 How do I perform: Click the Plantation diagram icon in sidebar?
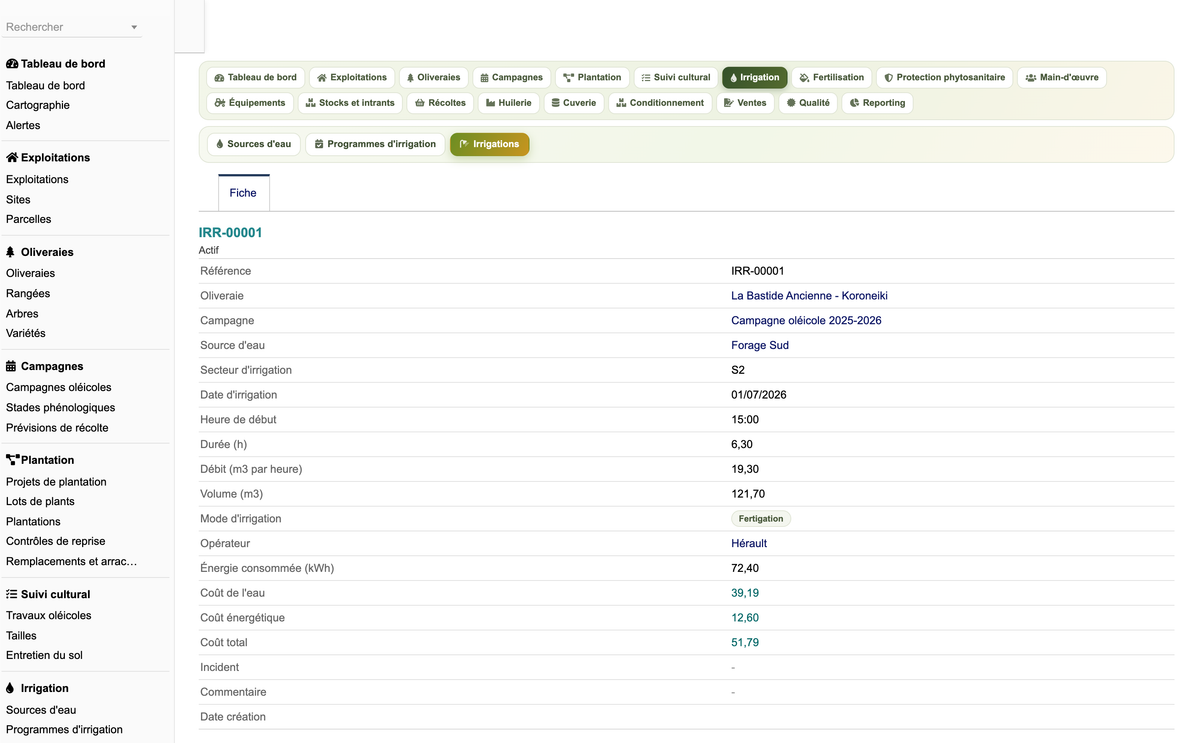coord(13,460)
